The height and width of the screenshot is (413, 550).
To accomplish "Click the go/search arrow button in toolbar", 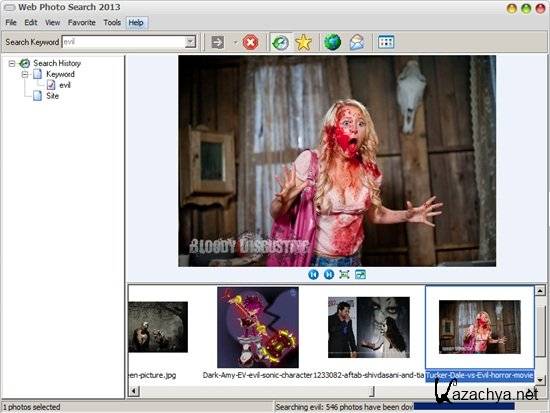I will pos(217,42).
